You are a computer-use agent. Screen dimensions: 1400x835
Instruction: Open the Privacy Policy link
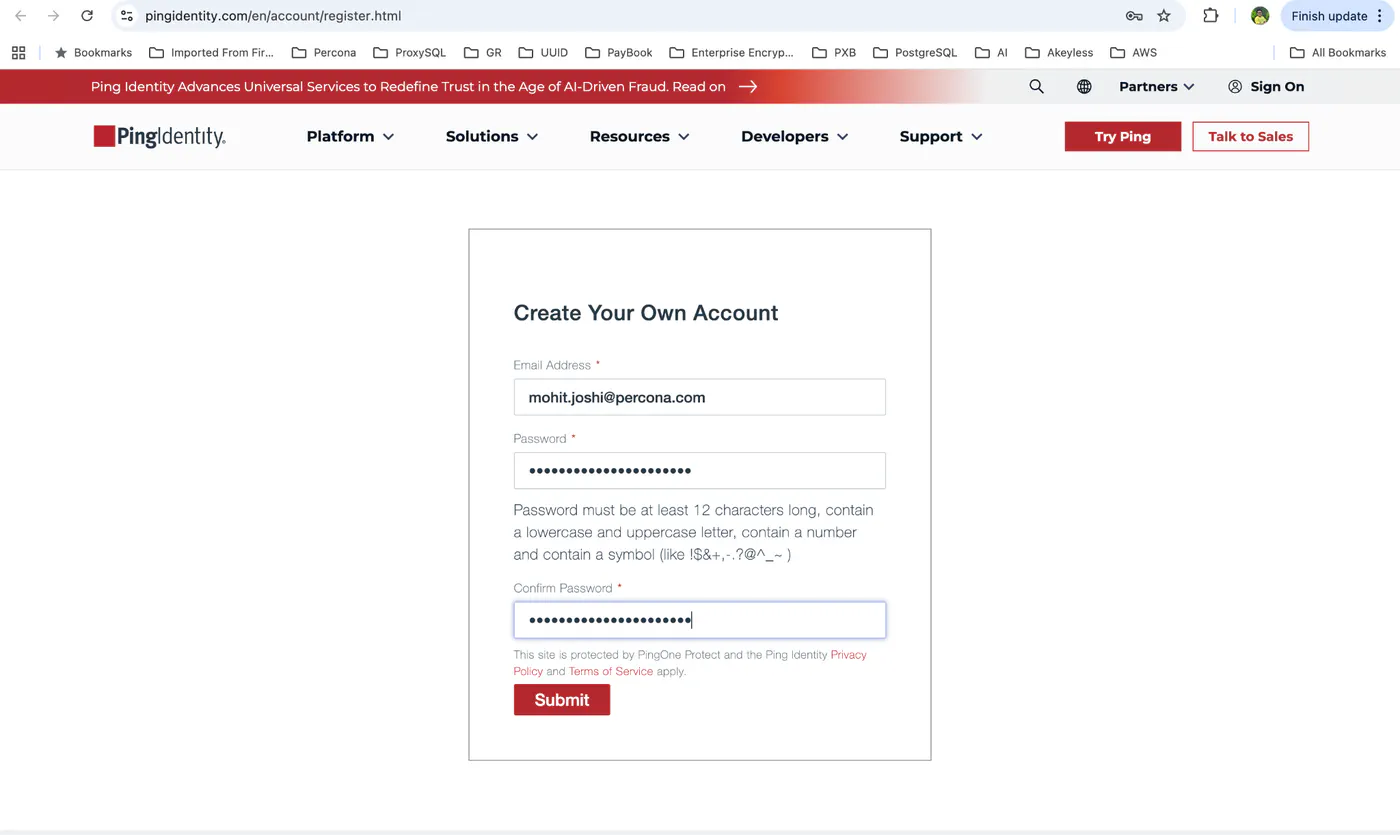pos(849,655)
